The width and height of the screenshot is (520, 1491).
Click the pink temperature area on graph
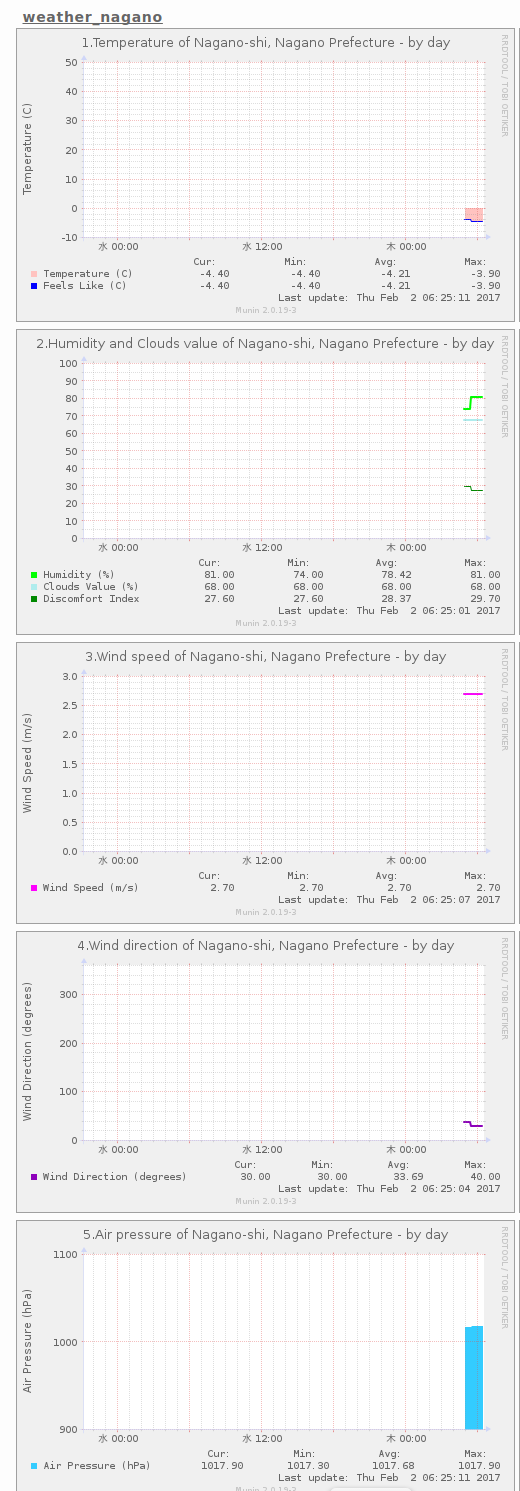point(474,214)
